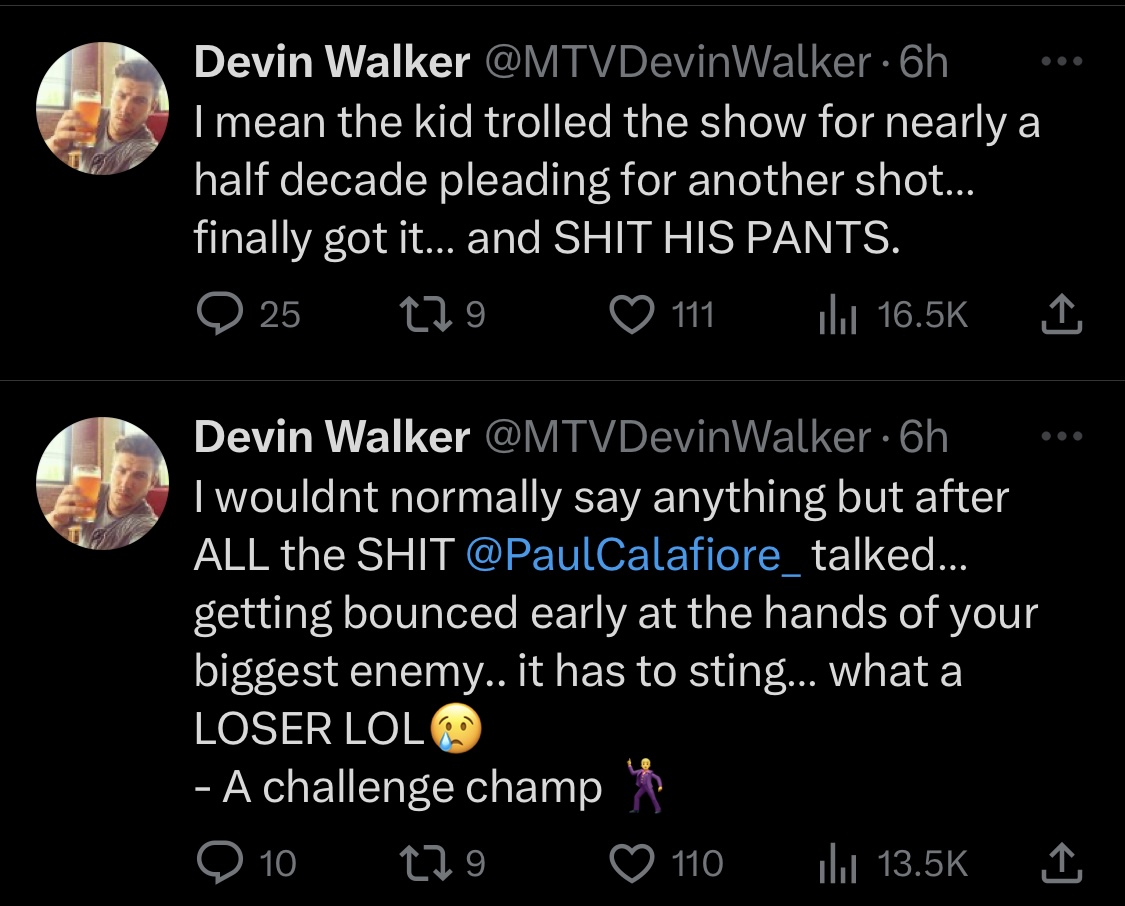Screen dimensions: 1125x906
Task: Click @MTVDevinWalker handle on second tweet
Action: coord(678,437)
